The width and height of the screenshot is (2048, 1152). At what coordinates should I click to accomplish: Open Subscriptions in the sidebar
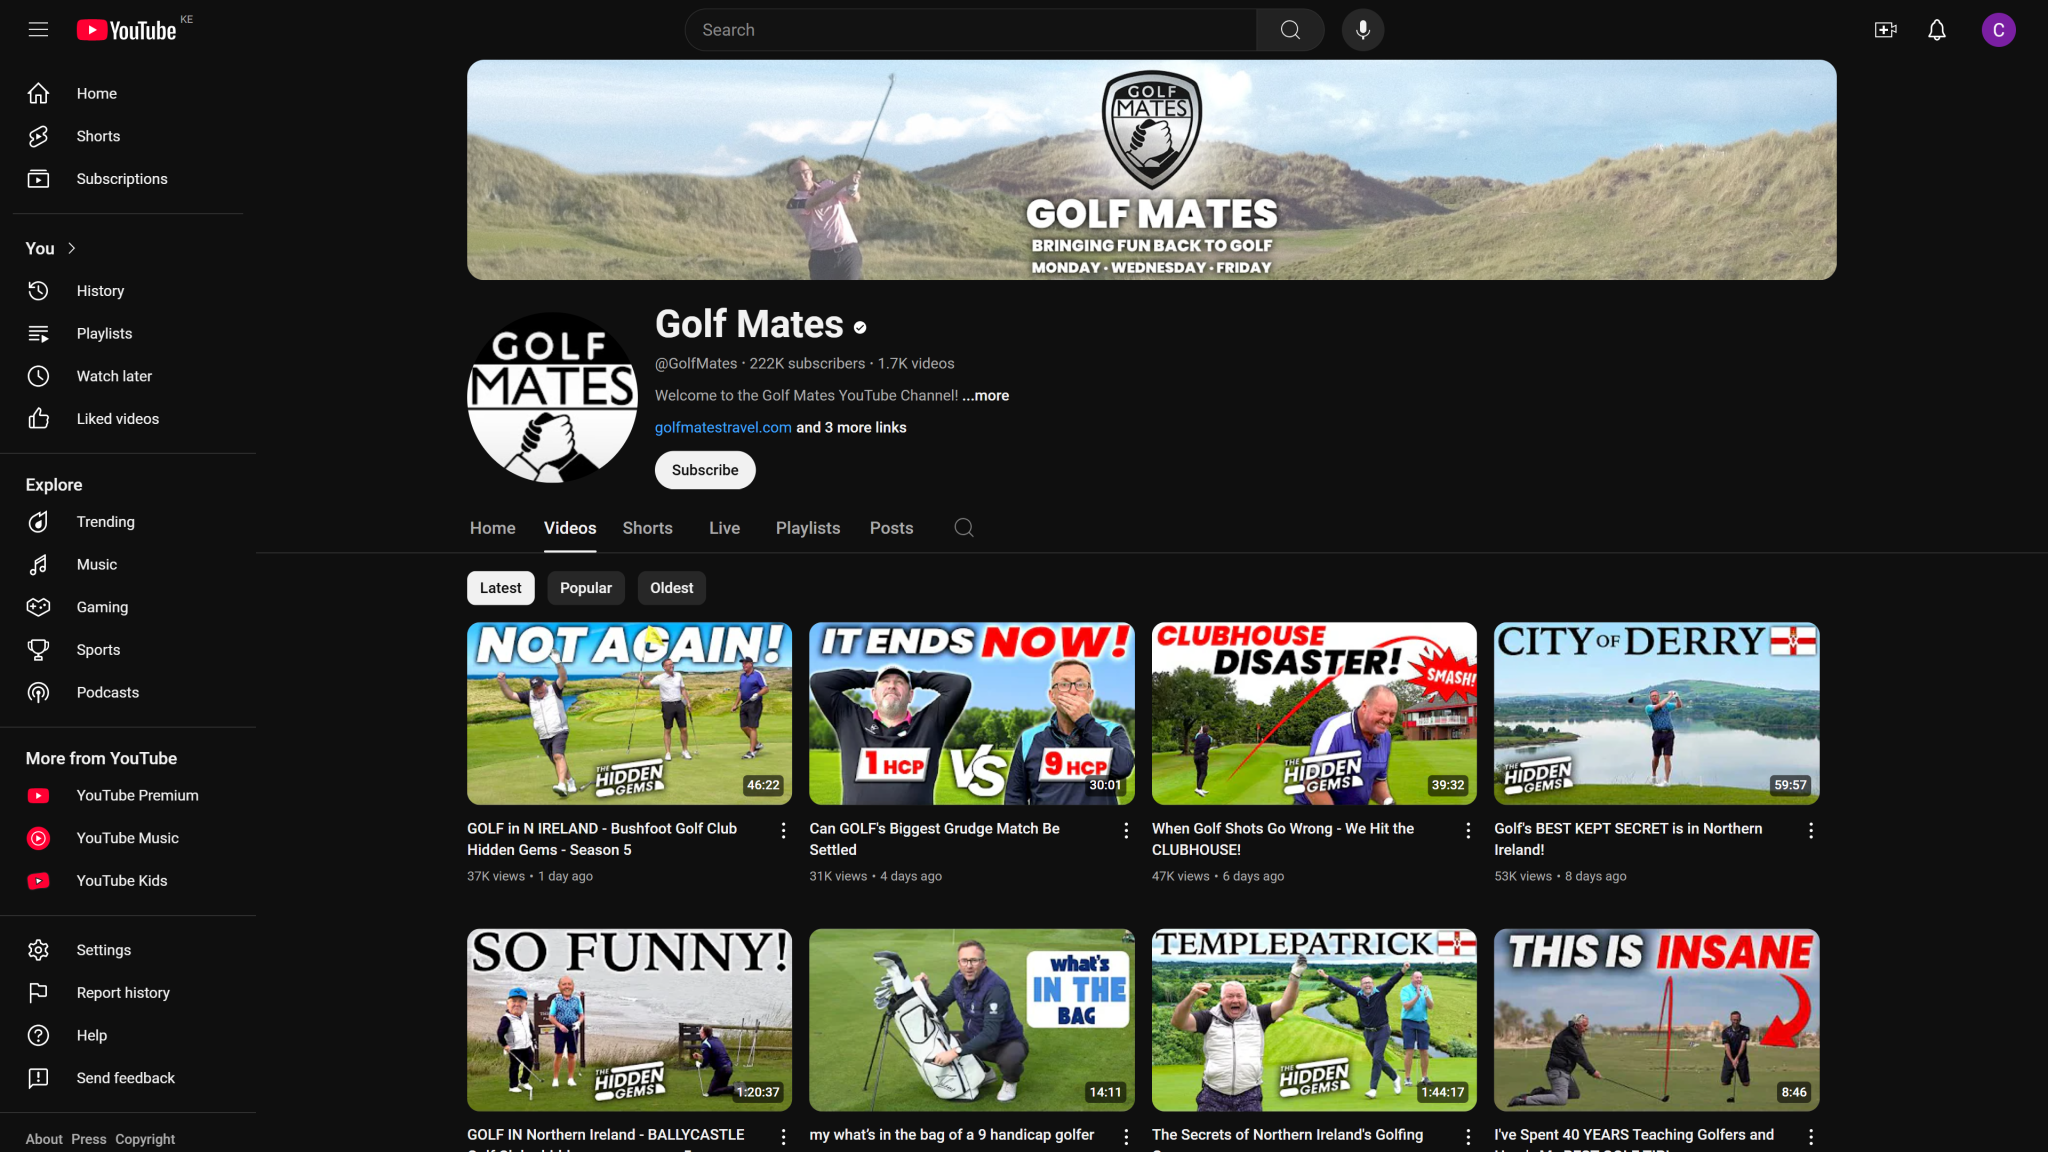coord(38,178)
